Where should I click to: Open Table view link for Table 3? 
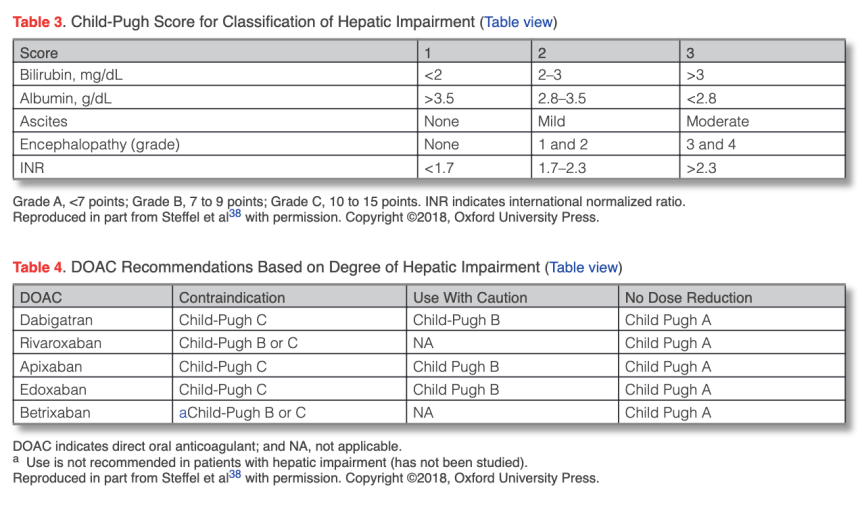tap(519, 22)
